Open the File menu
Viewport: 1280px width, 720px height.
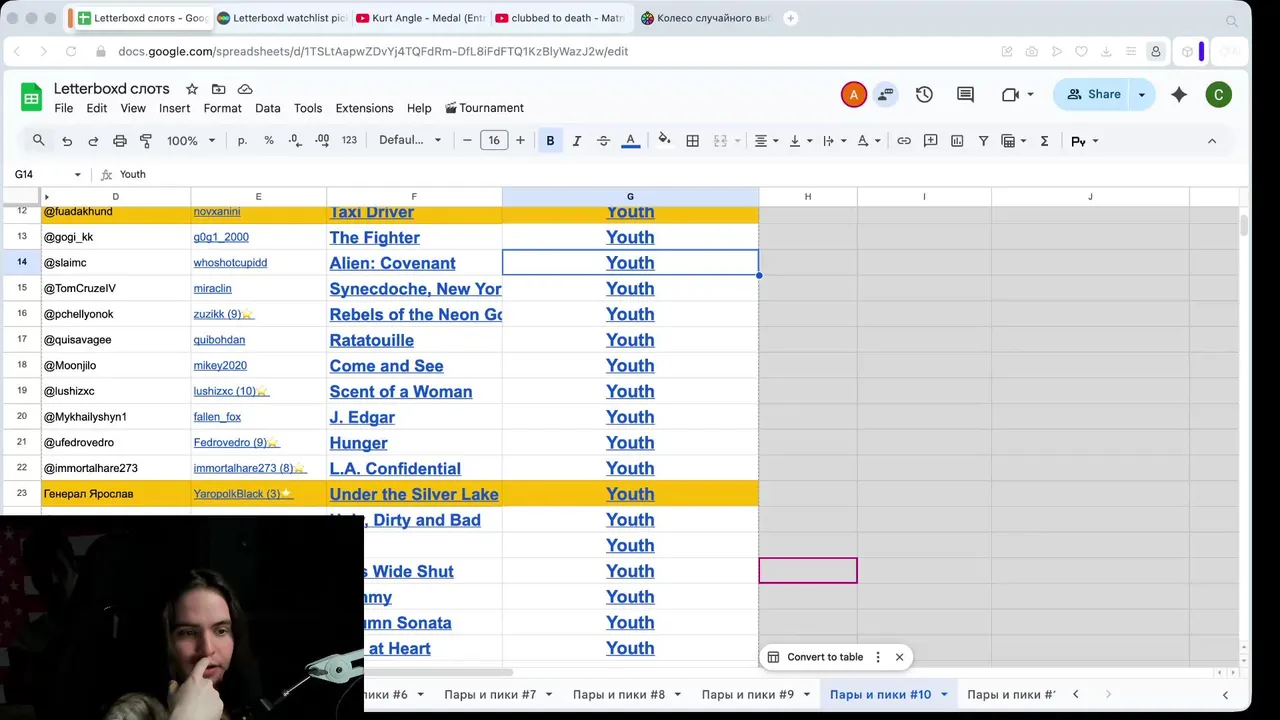click(63, 108)
